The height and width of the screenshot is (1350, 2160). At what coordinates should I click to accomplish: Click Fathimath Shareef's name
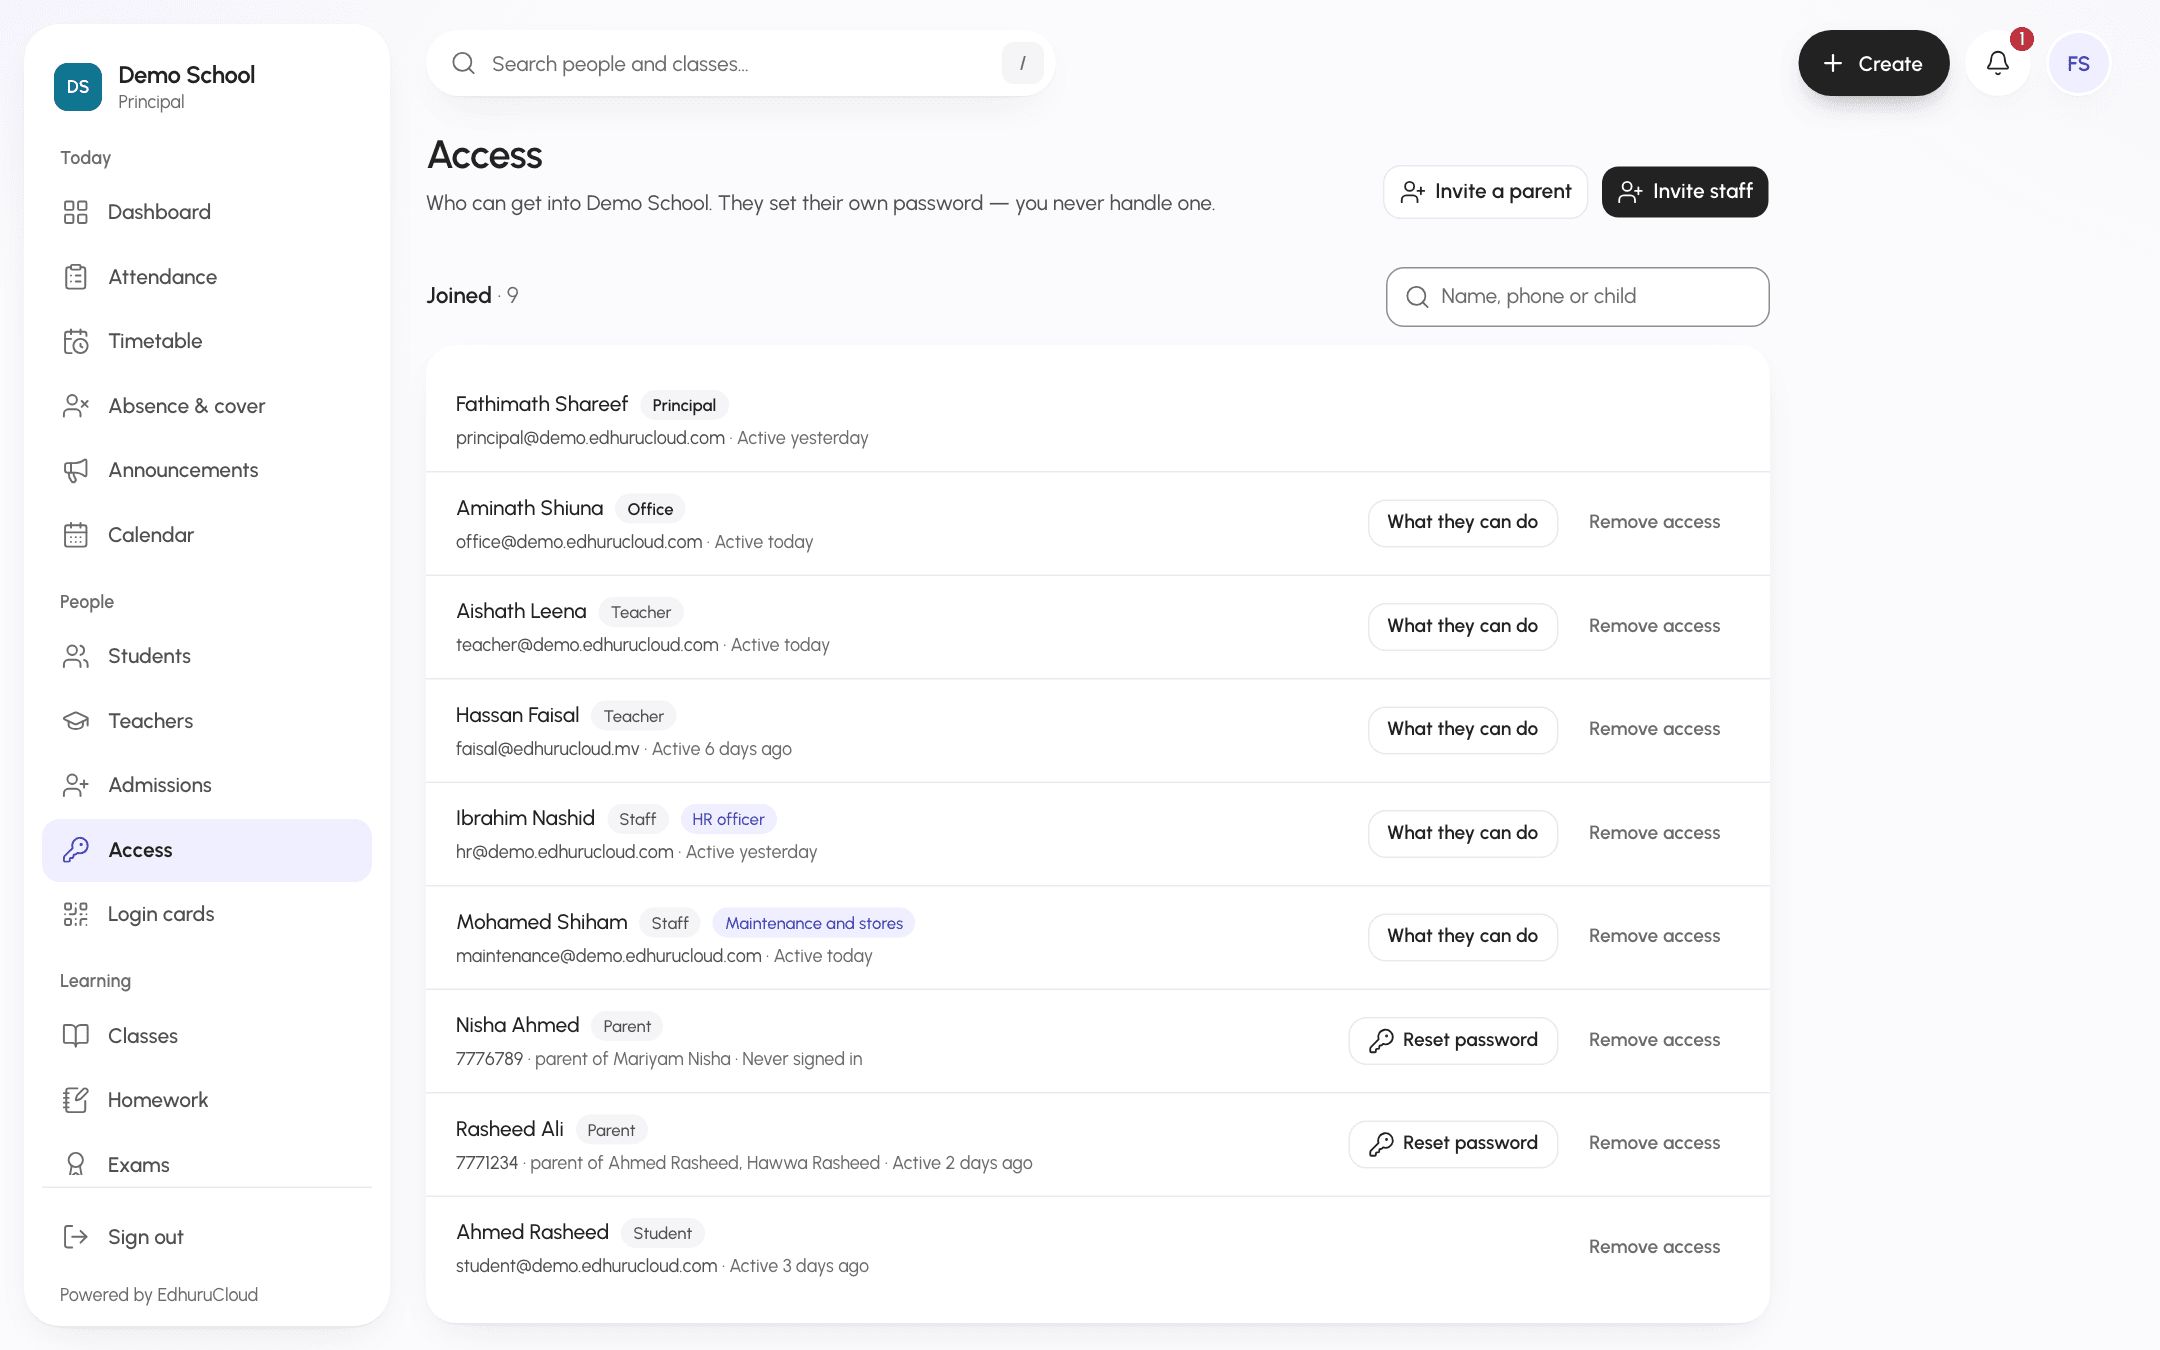542,404
